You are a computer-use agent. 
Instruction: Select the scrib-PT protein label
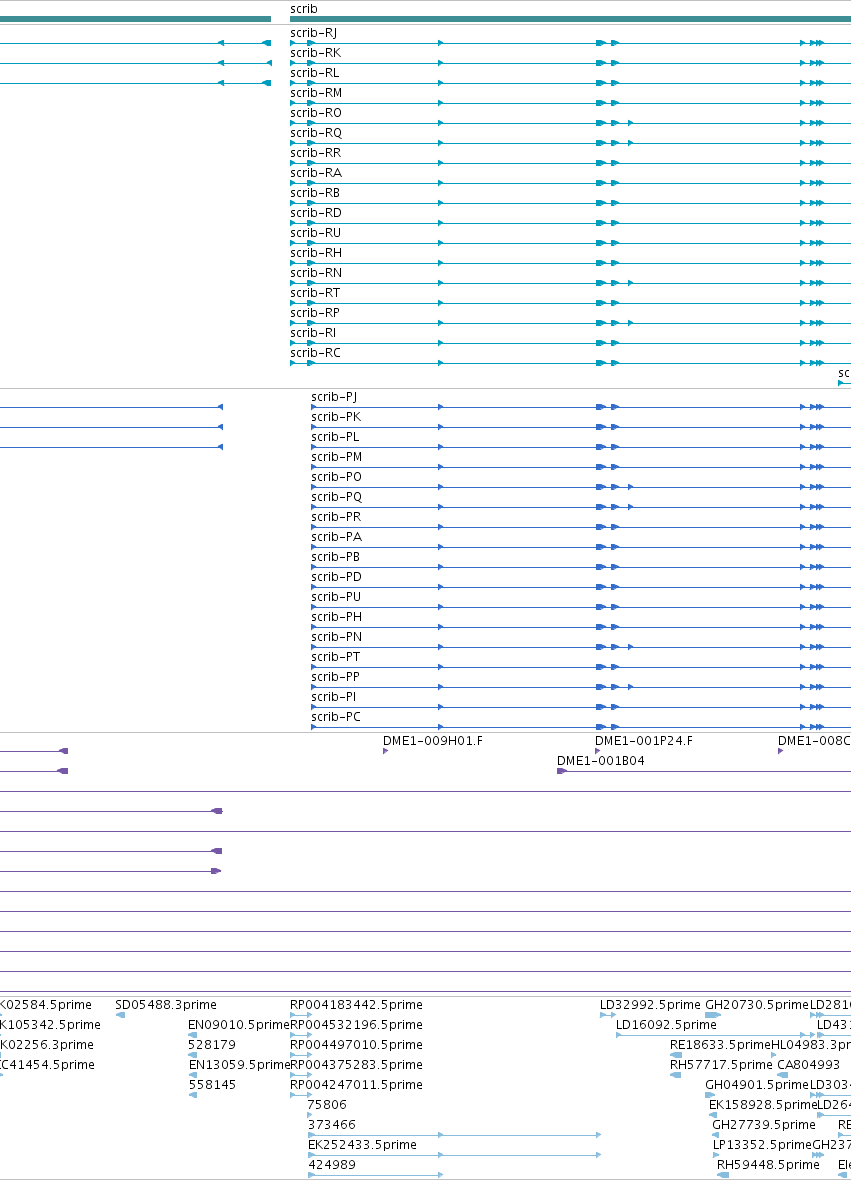coord(336,657)
